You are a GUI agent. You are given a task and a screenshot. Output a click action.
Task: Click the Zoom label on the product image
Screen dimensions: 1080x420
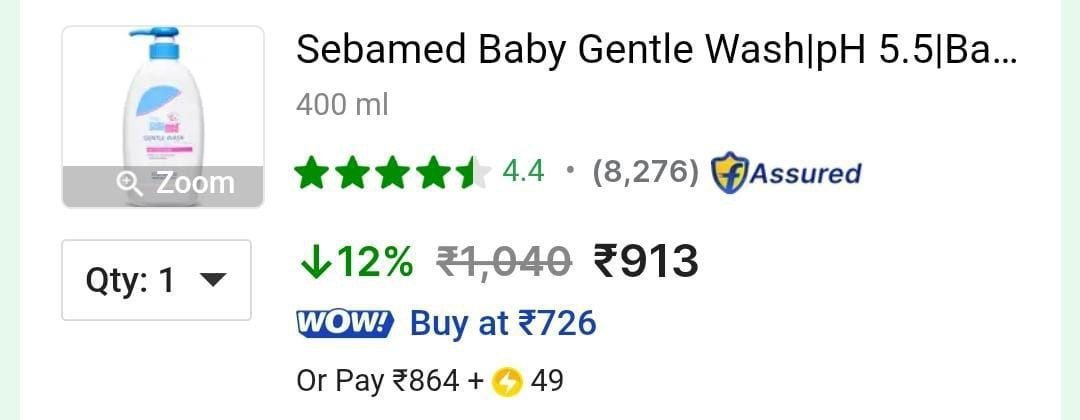pos(196,183)
